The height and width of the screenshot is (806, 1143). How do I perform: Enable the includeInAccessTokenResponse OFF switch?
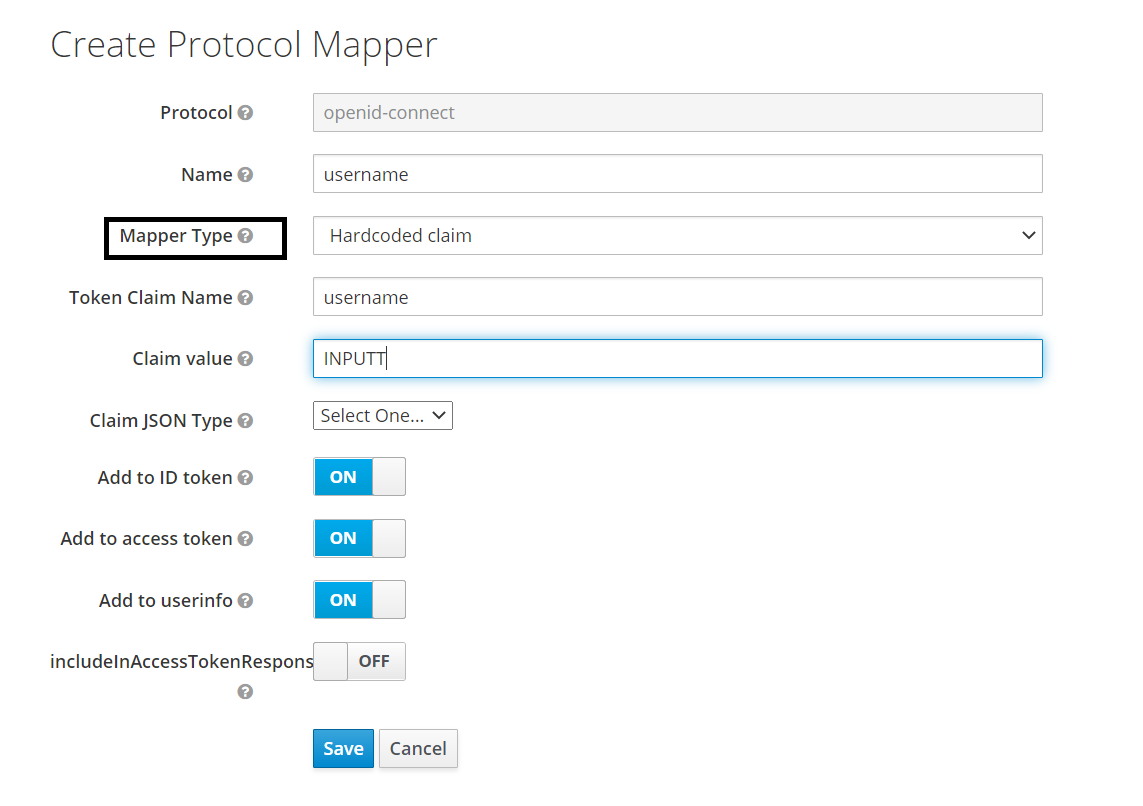pyautogui.click(x=359, y=661)
